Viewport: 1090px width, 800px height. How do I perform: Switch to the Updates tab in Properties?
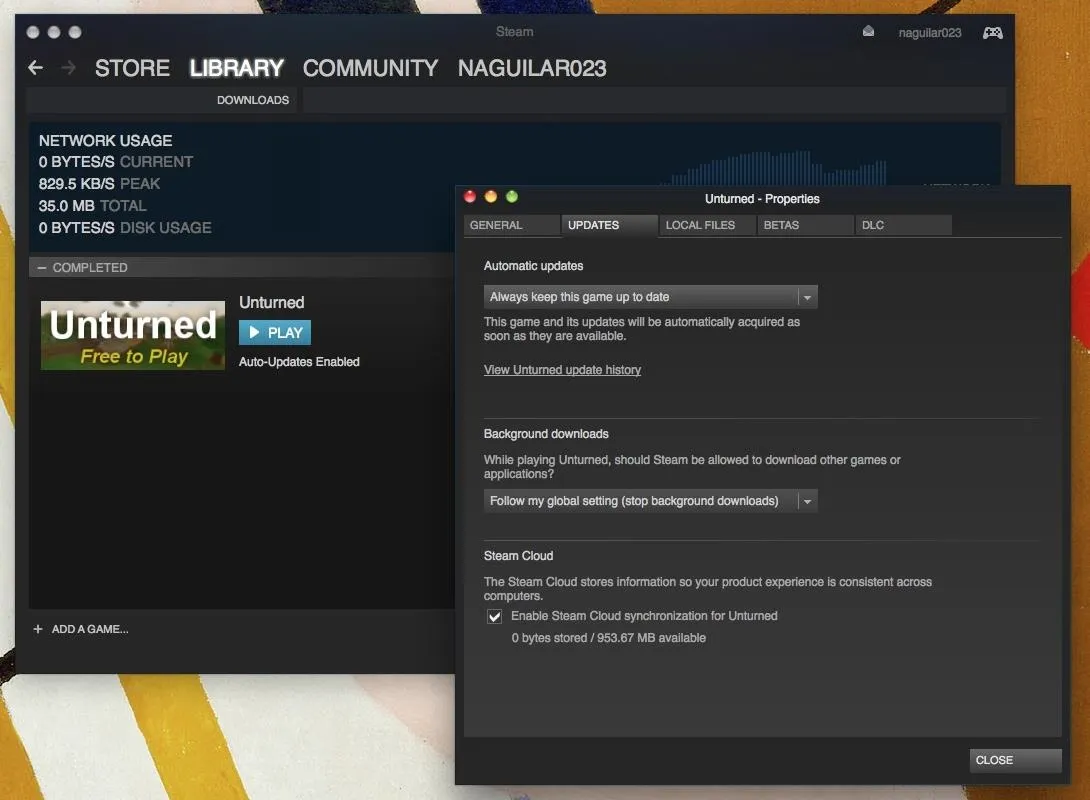pos(610,225)
